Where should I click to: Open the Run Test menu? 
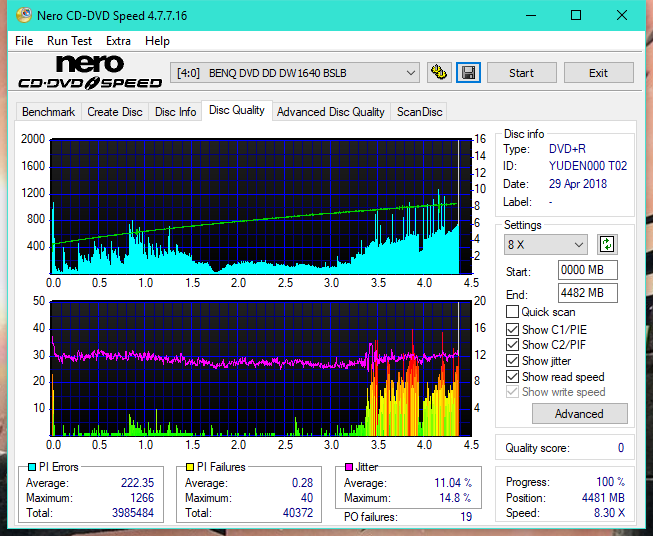tap(69, 41)
